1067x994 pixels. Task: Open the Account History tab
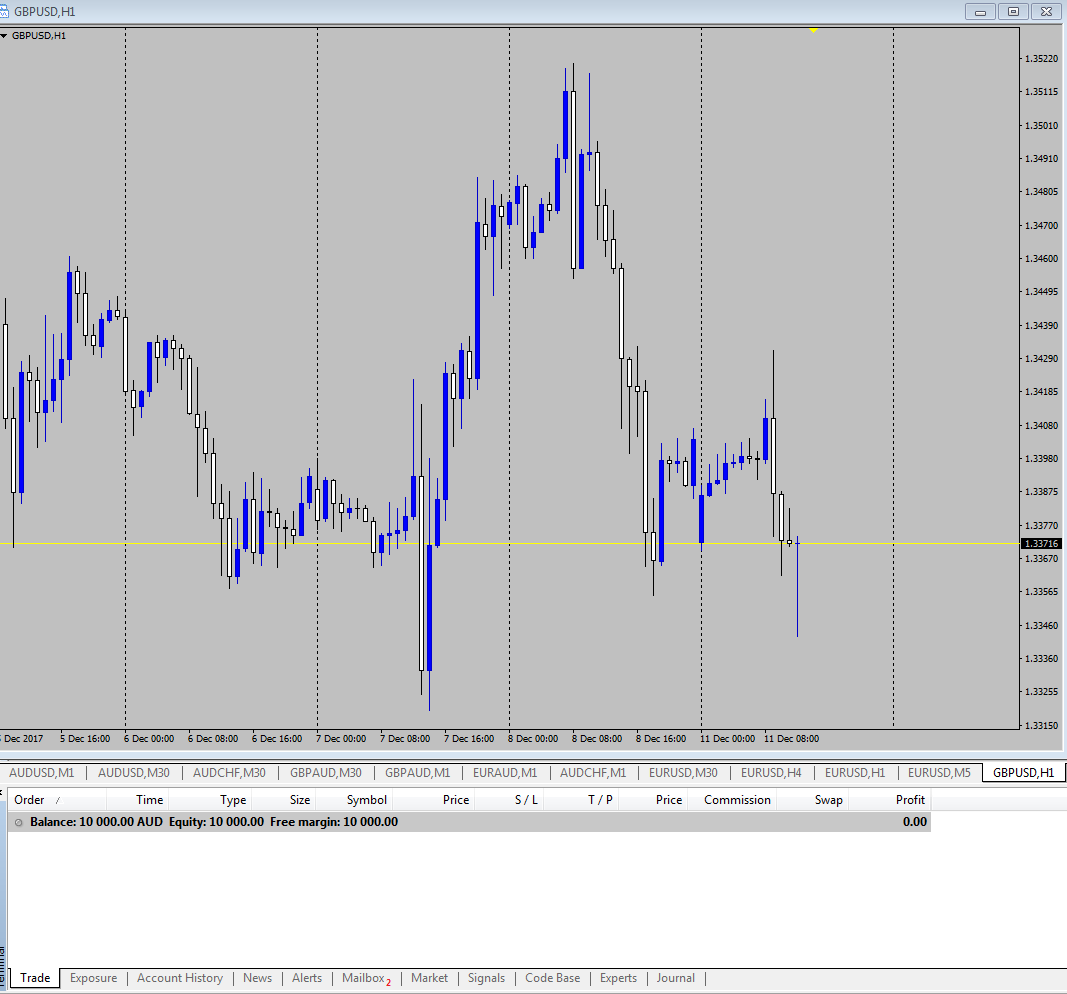tap(180, 978)
